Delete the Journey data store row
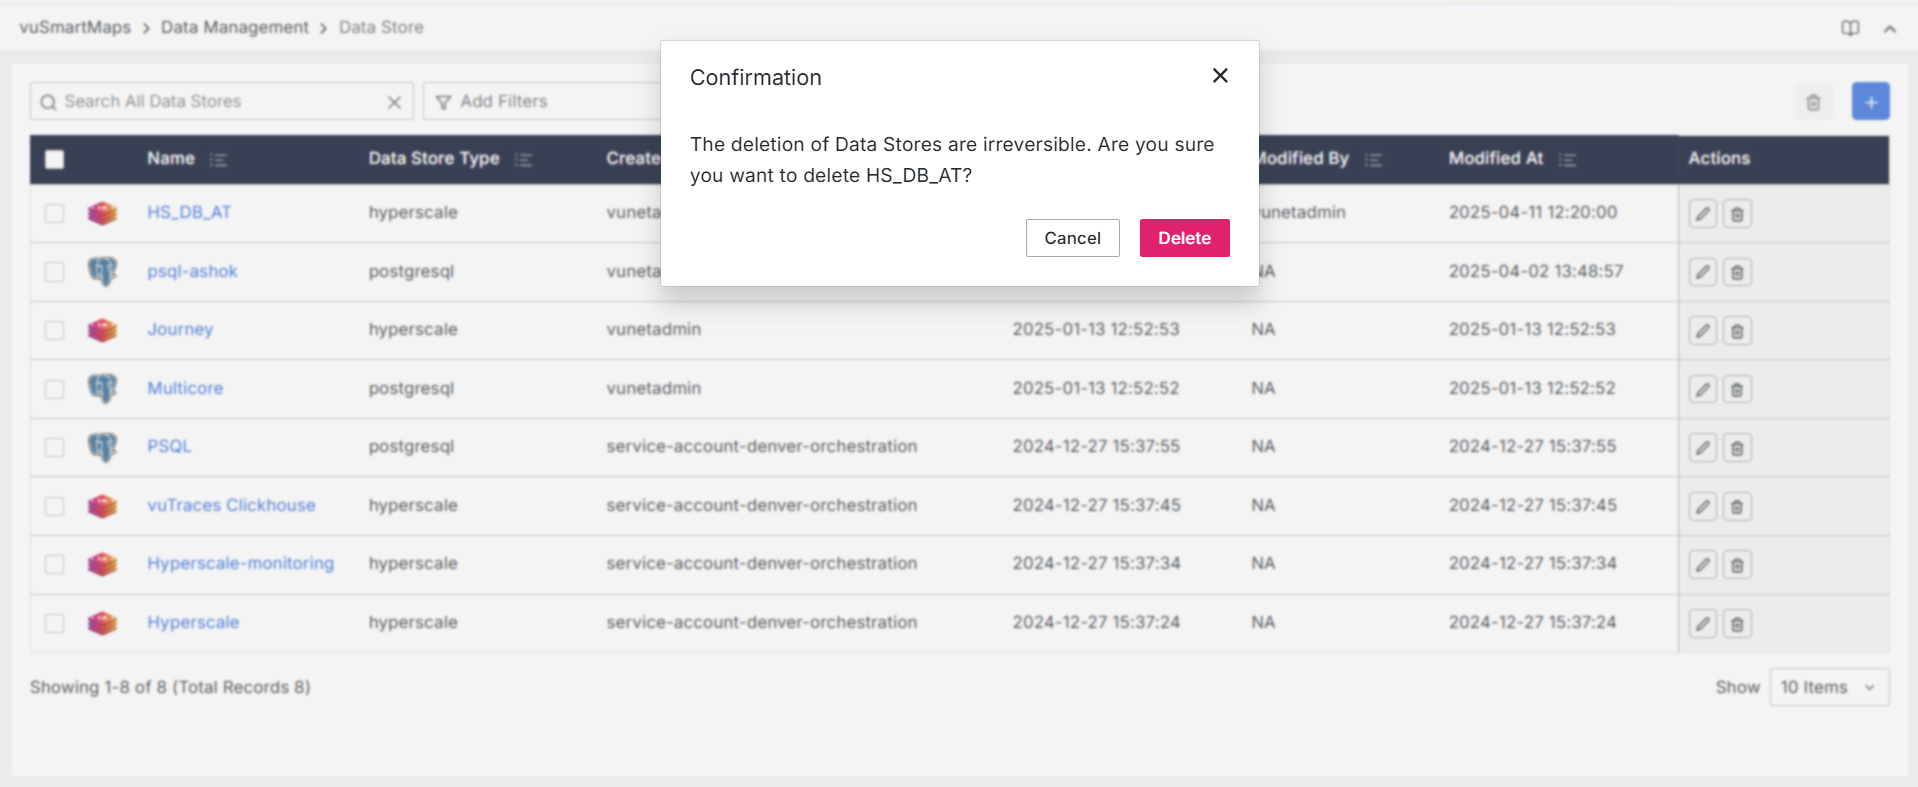The height and width of the screenshot is (787, 1918). pyautogui.click(x=1737, y=331)
